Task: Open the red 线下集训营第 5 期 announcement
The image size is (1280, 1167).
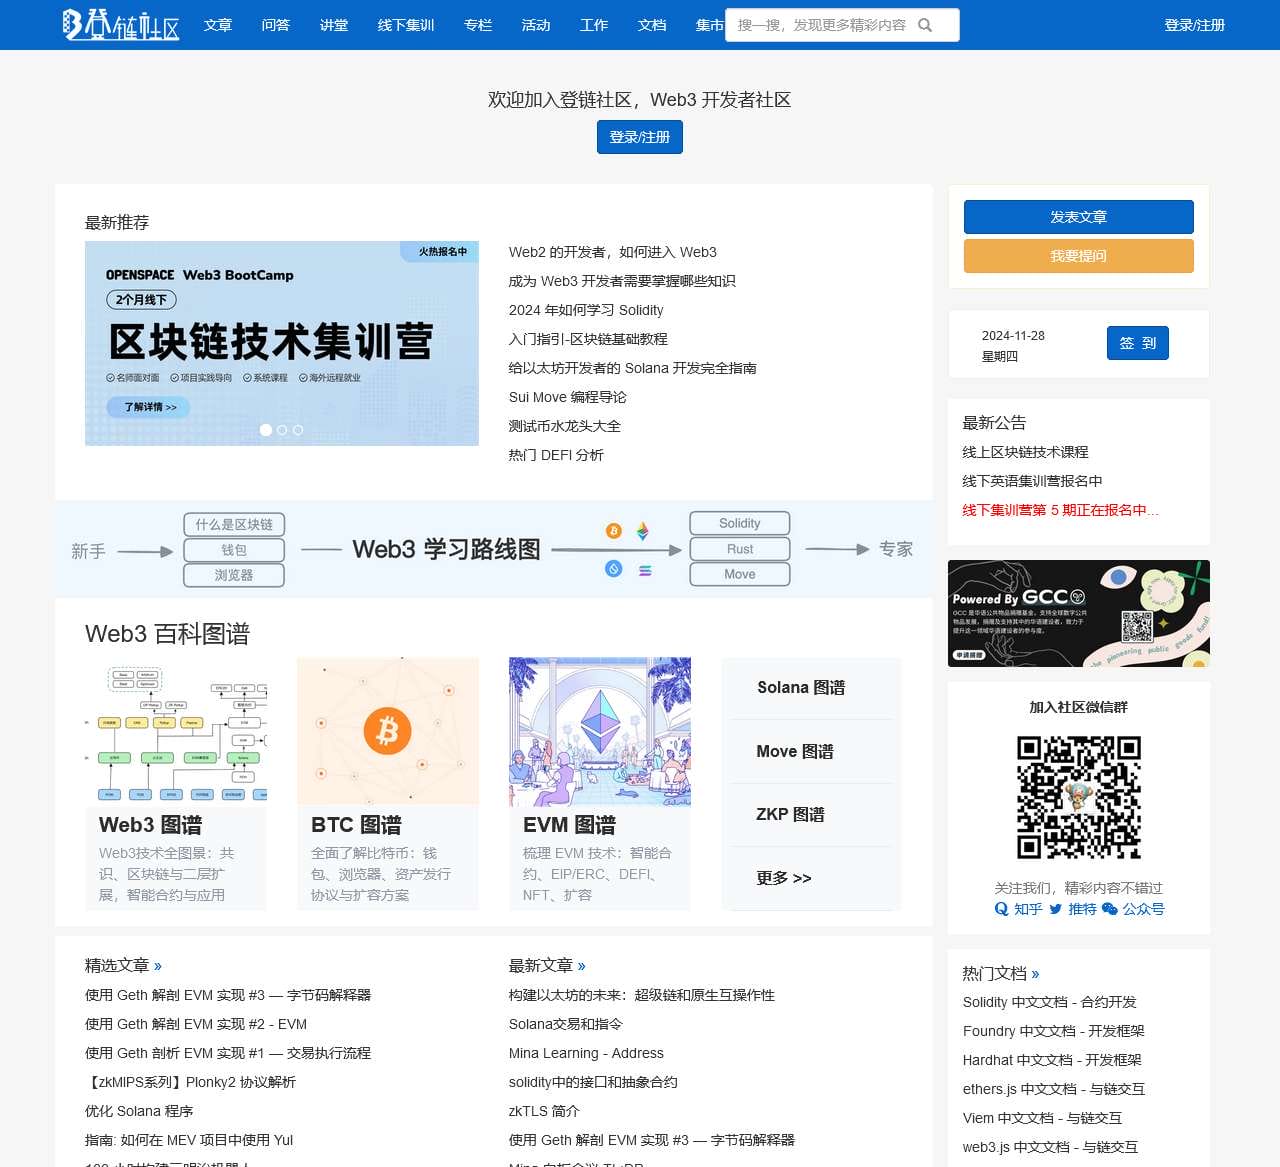Action: [1060, 510]
